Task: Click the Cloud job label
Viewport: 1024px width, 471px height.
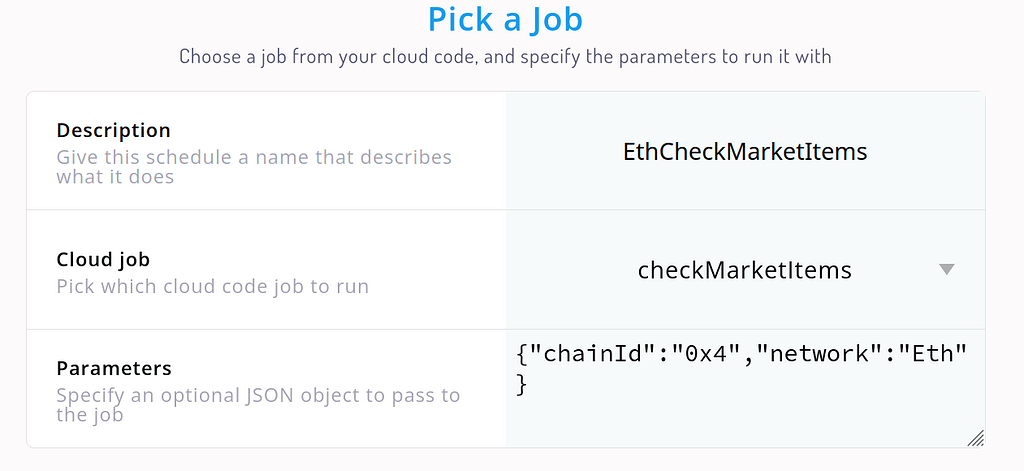Action: (x=103, y=259)
